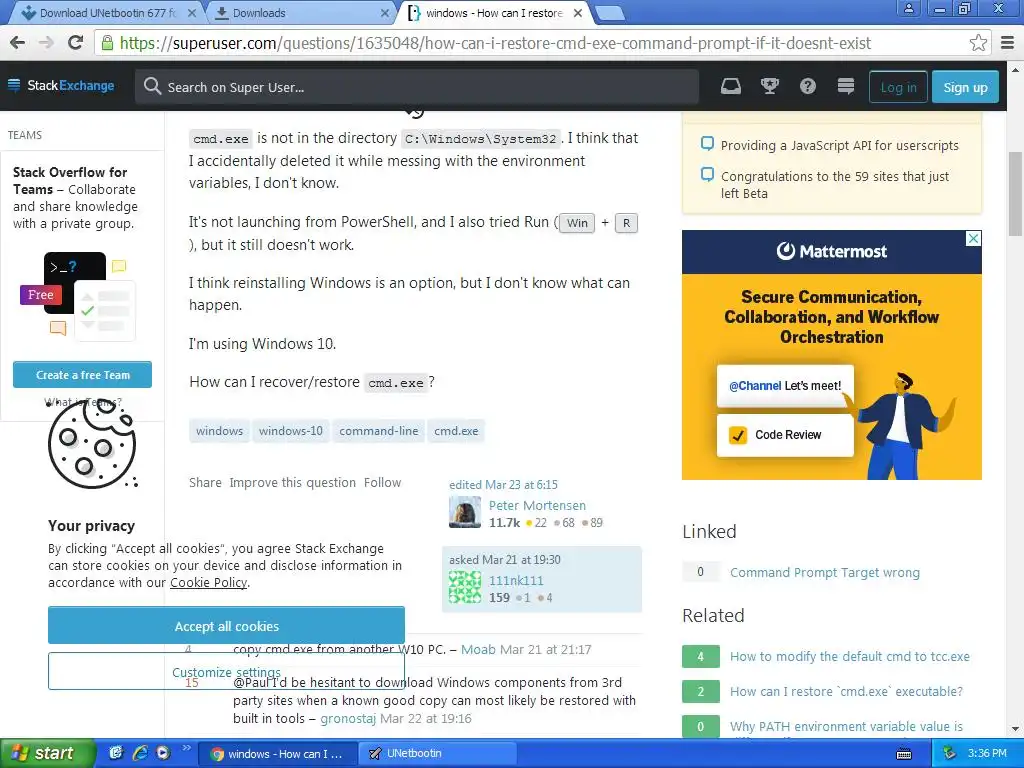The width and height of the screenshot is (1024, 768).
Task: Click the command-line tag
Action: (379, 431)
